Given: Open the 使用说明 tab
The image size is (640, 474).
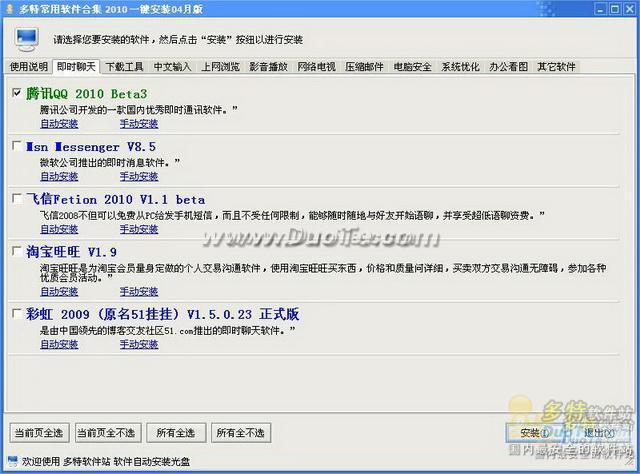Looking at the screenshot, I should 29,67.
